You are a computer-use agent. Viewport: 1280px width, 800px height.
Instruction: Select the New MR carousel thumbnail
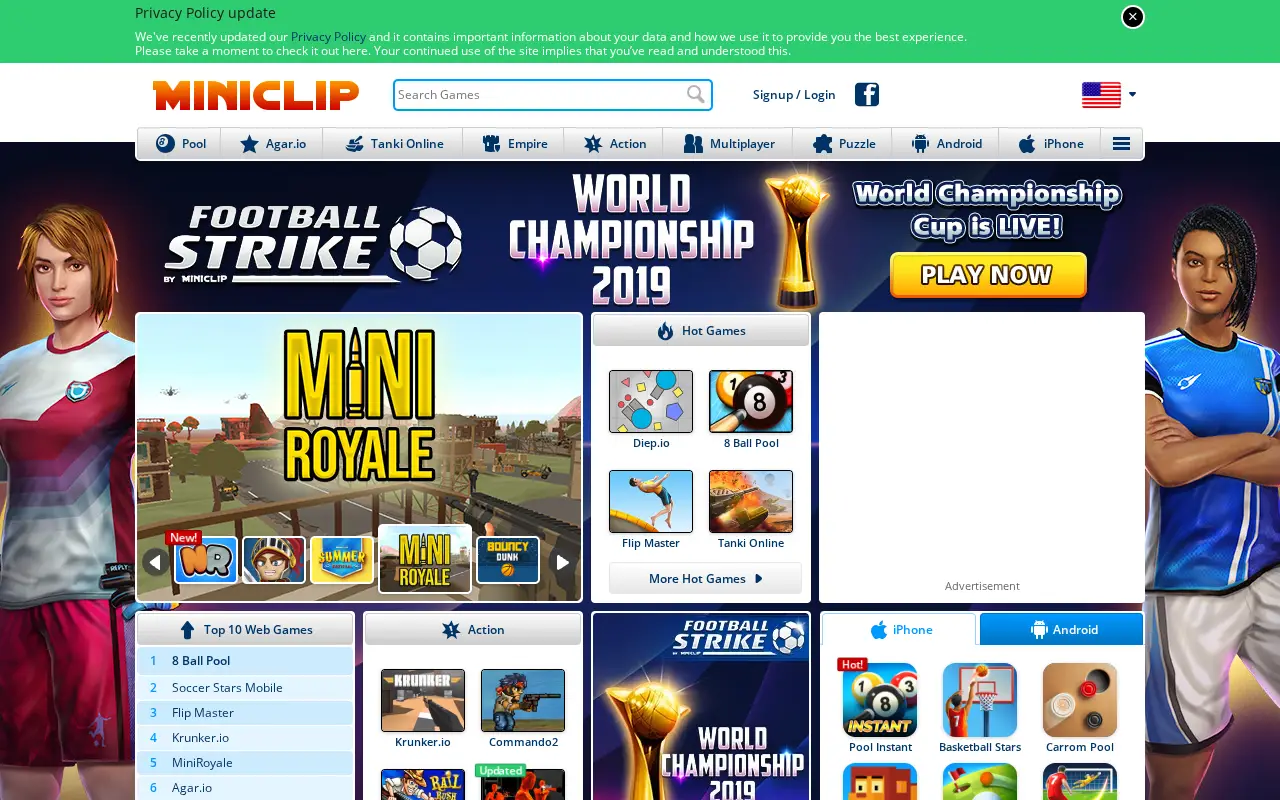coord(206,560)
